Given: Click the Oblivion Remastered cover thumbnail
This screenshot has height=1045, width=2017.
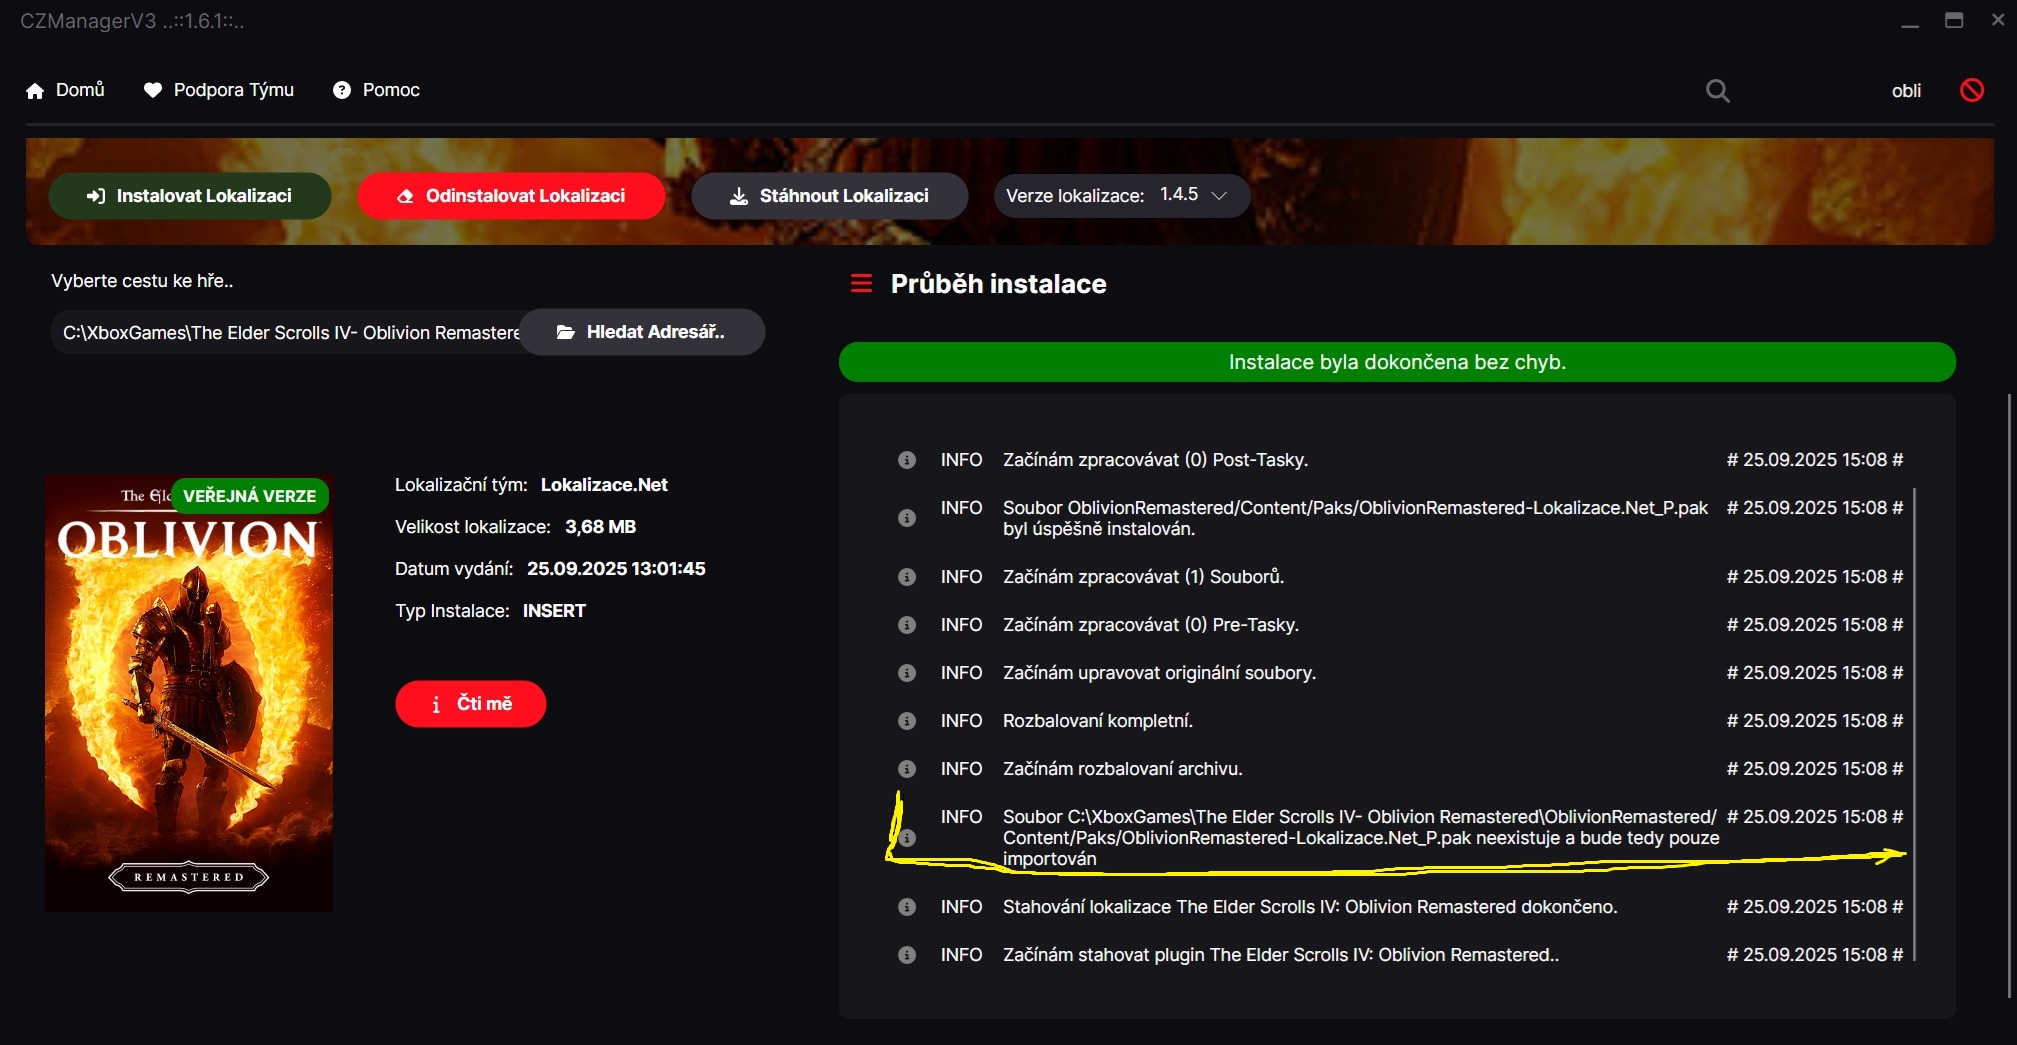Looking at the screenshot, I should [189, 693].
